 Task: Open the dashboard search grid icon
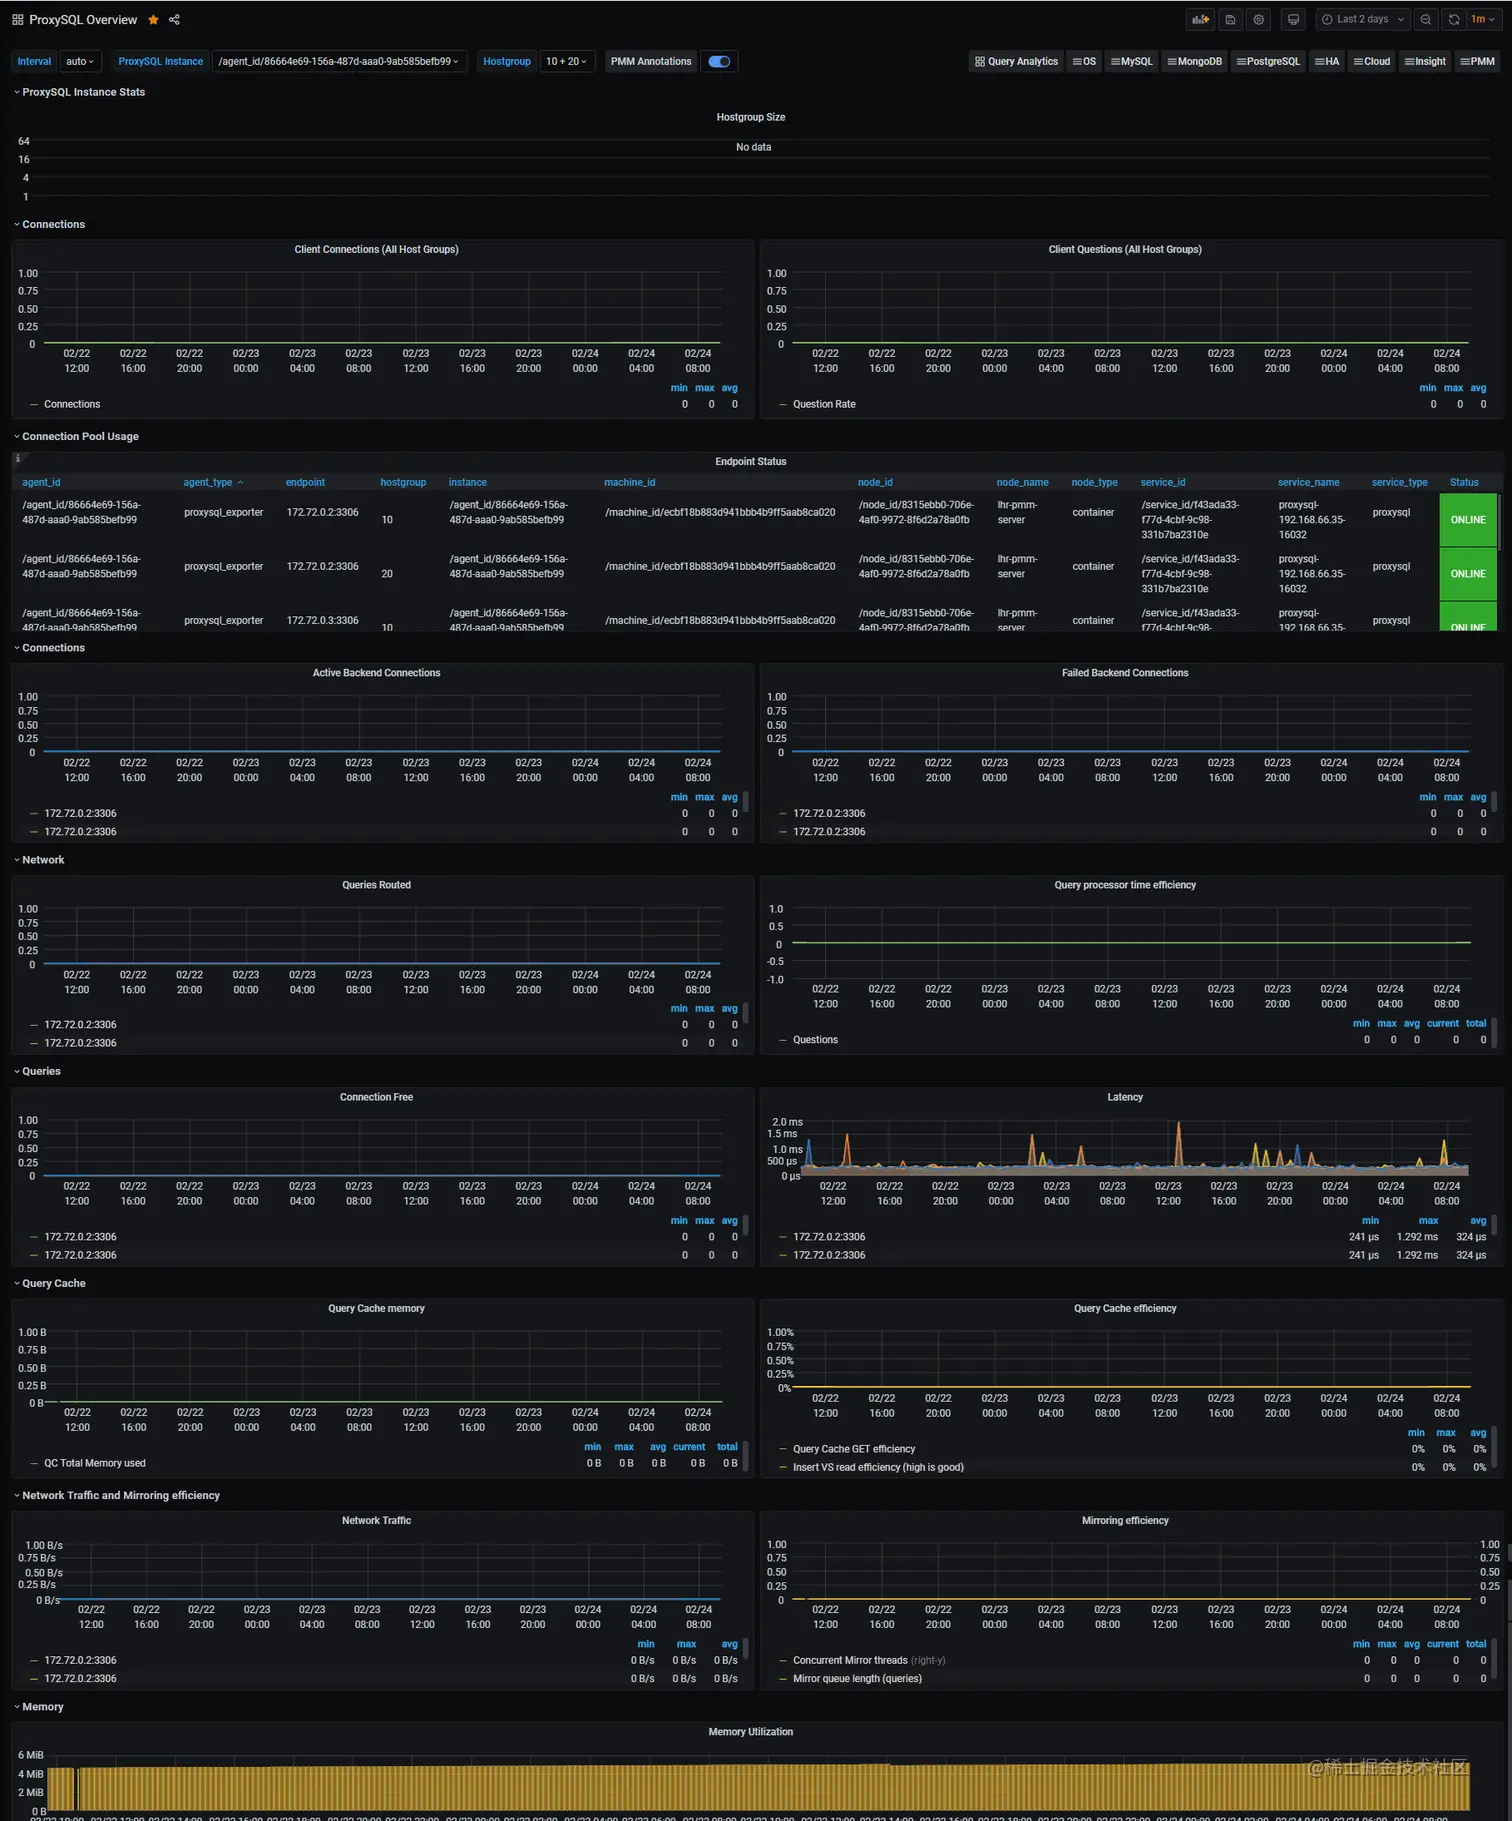17,20
